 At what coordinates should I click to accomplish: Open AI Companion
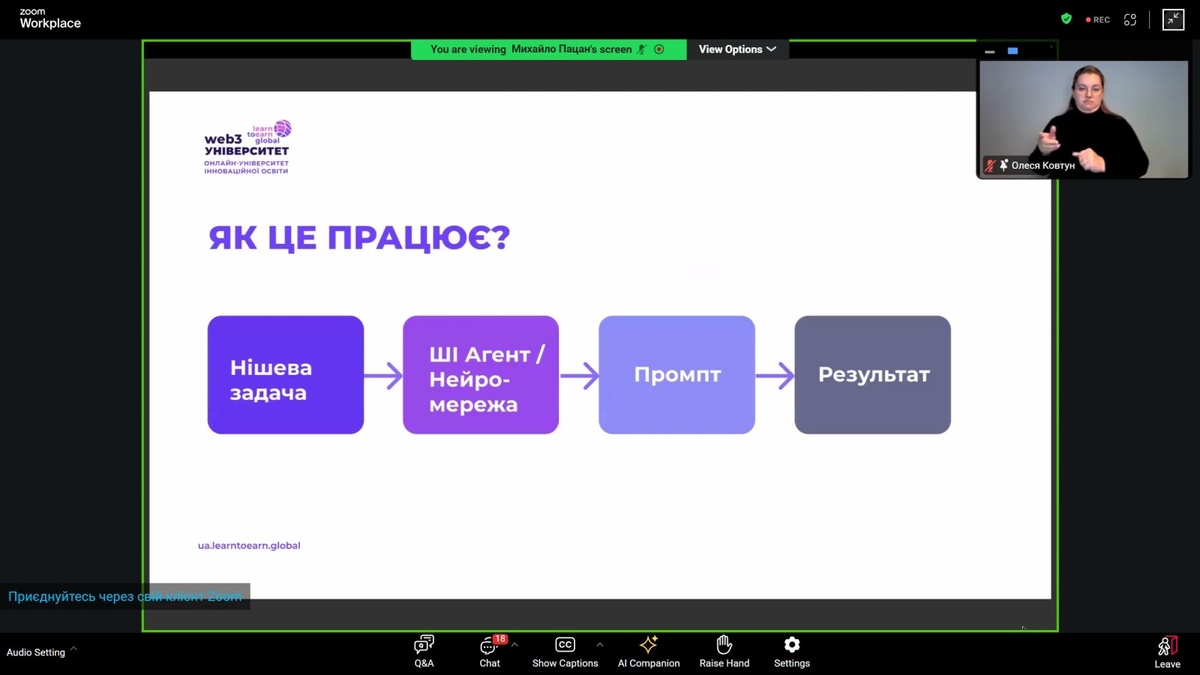[x=648, y=651]
